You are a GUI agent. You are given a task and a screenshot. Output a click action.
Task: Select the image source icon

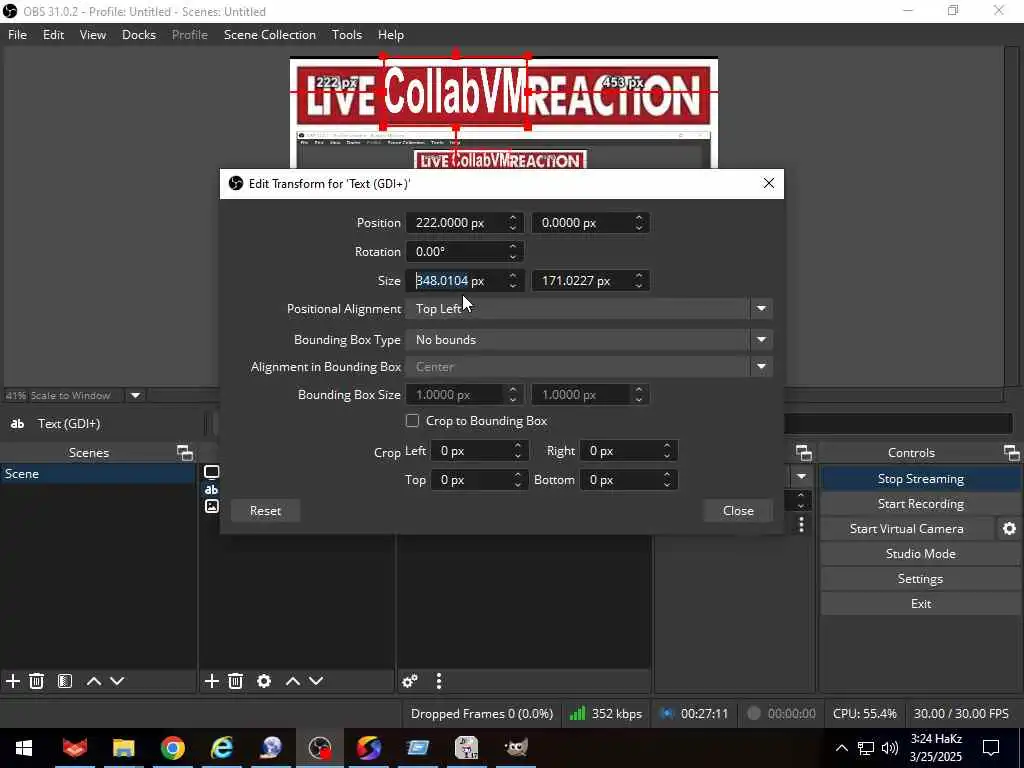pyautogui.click(x=212, y=506)
